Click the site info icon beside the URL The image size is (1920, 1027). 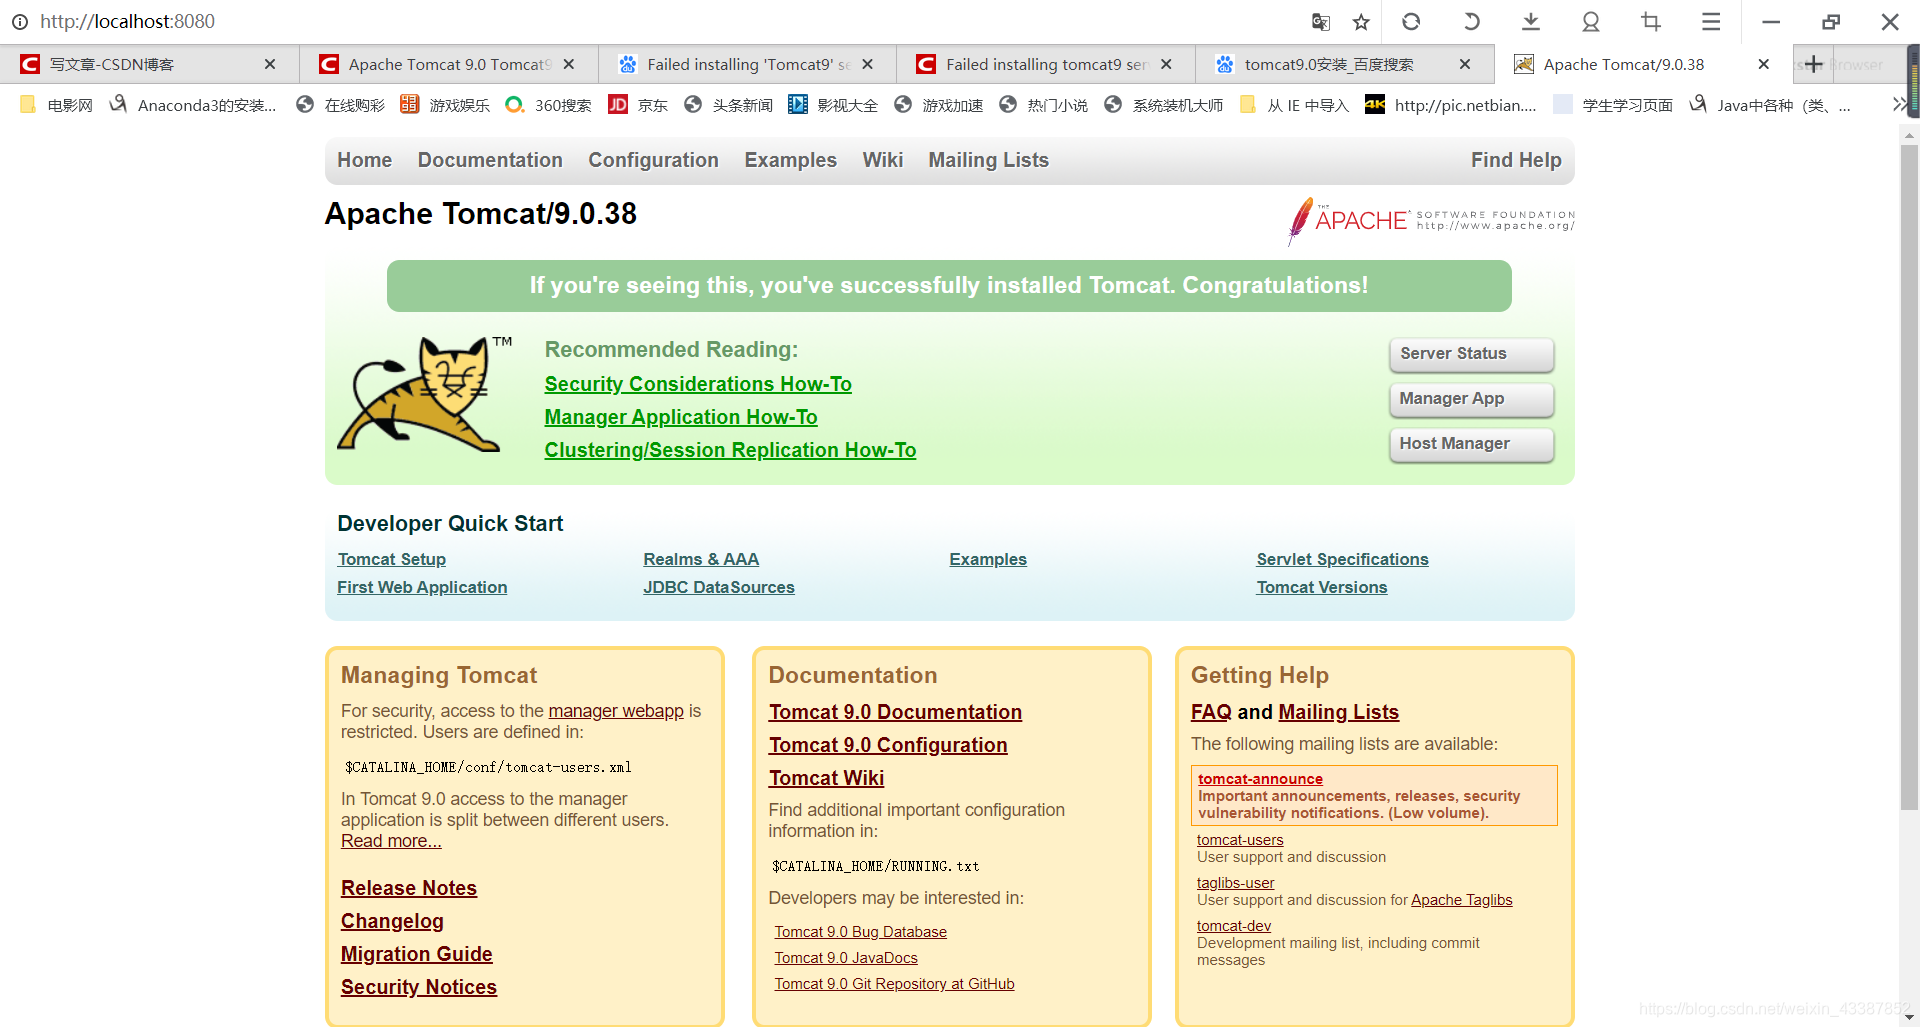click(20, 22)
